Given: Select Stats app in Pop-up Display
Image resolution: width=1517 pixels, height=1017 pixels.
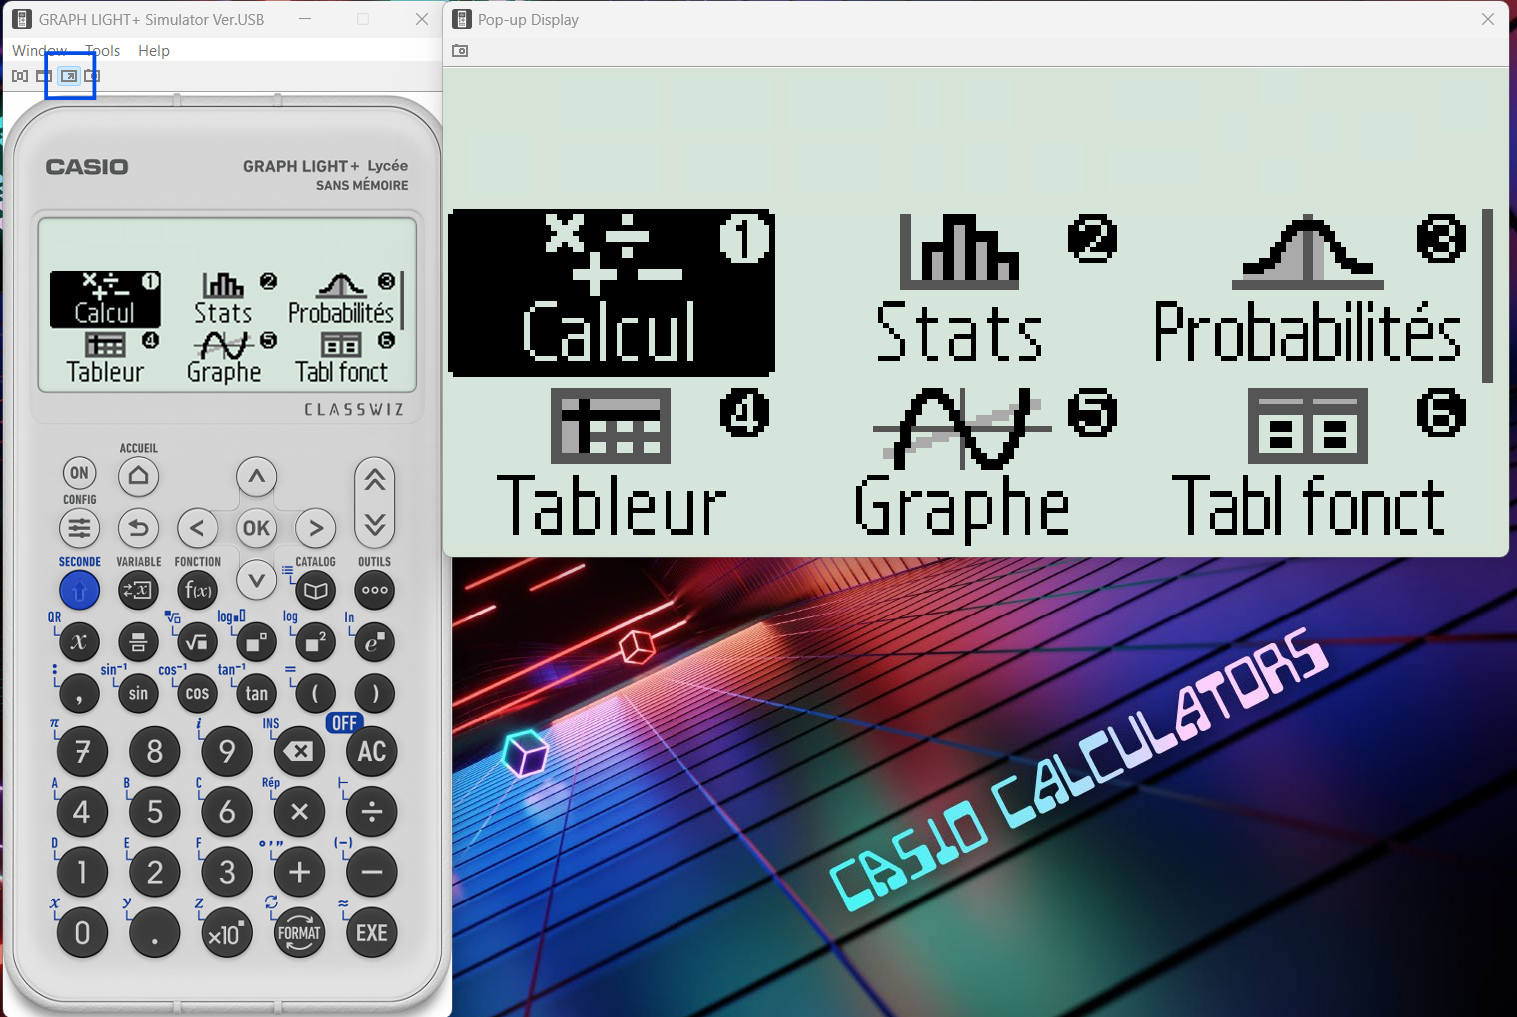Looking at the screenshot, I should (x=961, y=292).
